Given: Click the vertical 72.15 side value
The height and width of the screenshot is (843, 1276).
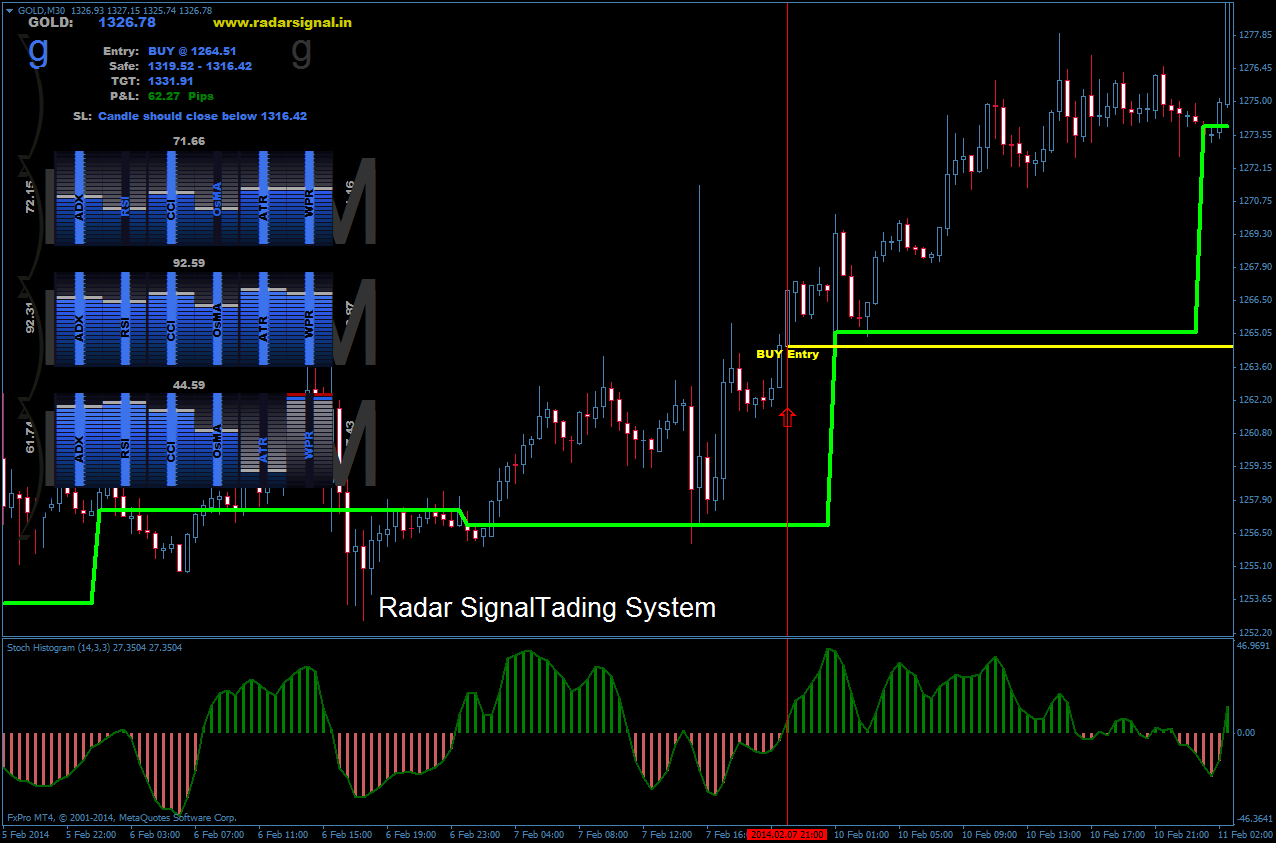Looking at the screenshot, I should (x=30, y=197).
